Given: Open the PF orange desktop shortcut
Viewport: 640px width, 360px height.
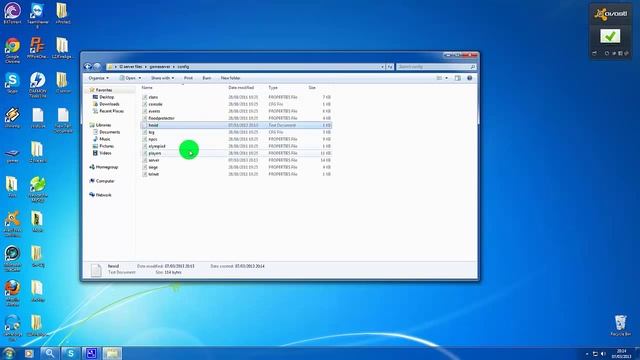Looking at the screenshot, I should pos(37,48).
